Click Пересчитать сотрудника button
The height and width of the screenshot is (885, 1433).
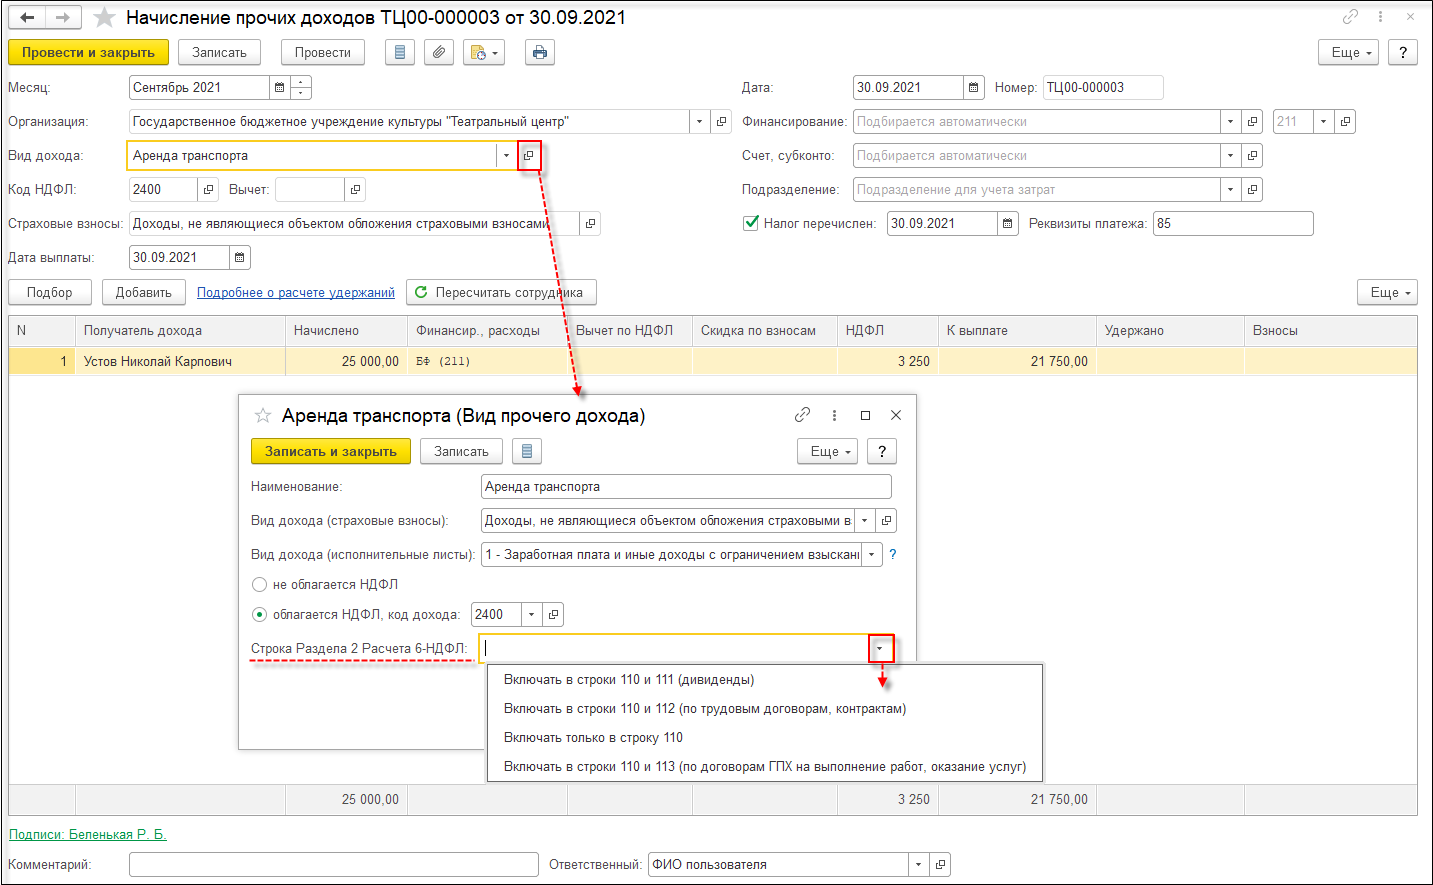click(501, 293)
